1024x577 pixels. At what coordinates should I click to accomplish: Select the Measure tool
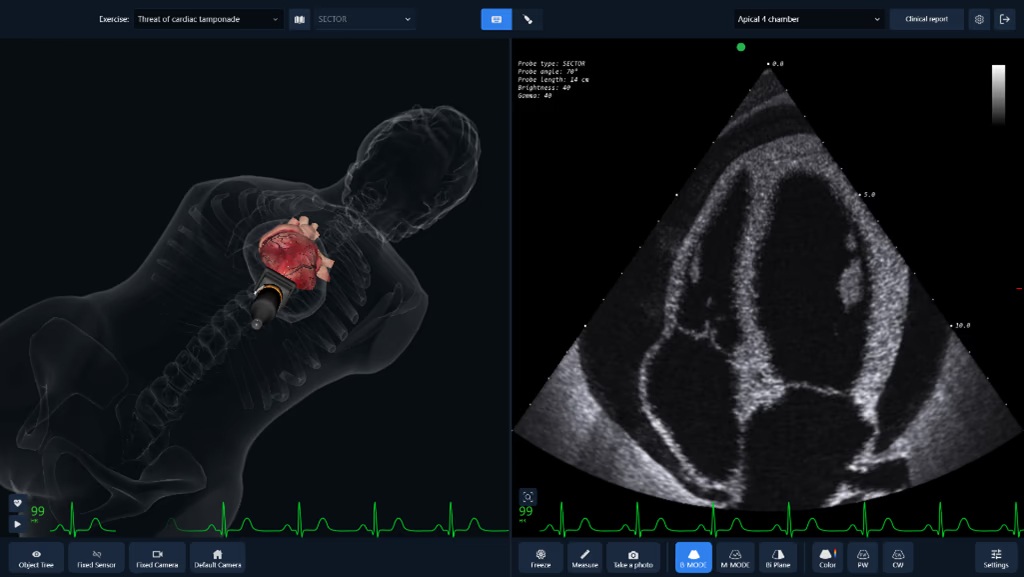click(584, 558)
